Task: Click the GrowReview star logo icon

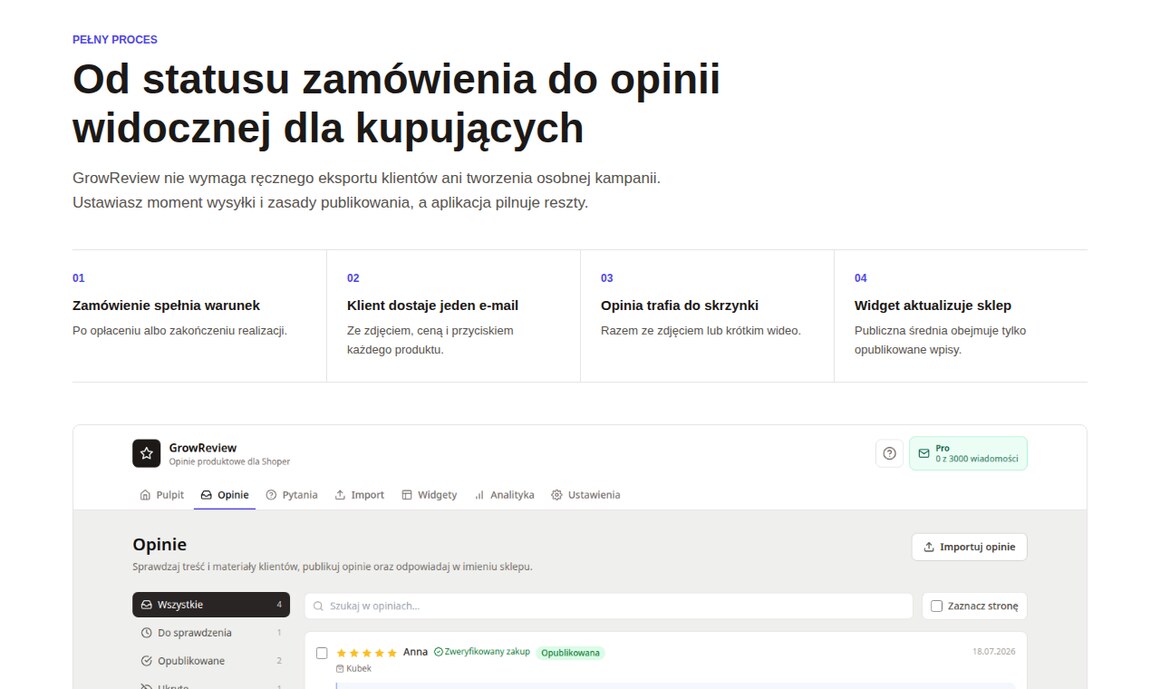Action: pyautogui.click(x=146, y=453)
